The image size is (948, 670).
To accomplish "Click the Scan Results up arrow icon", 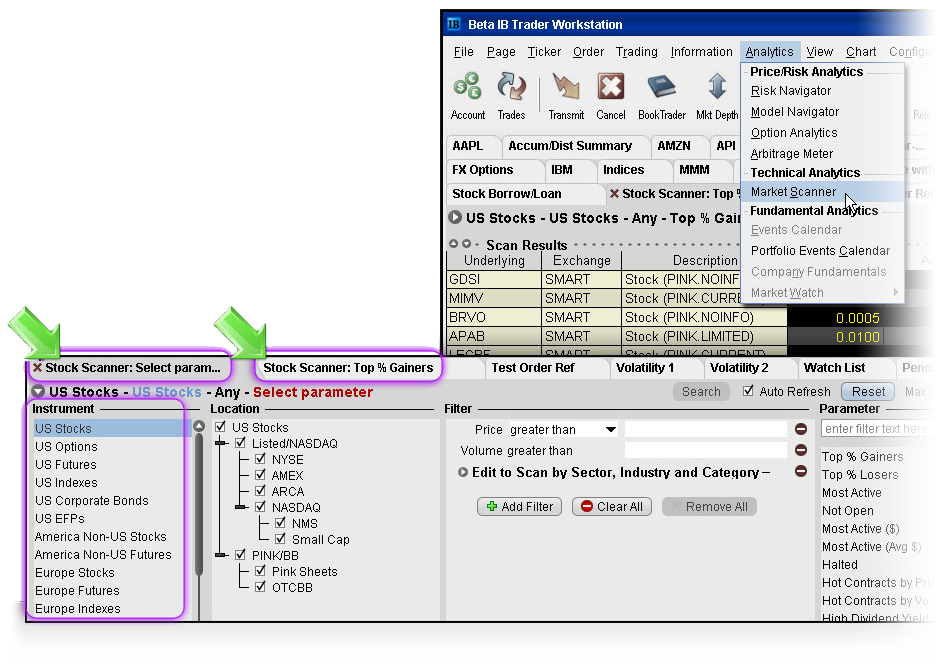I will click(453, 244).
